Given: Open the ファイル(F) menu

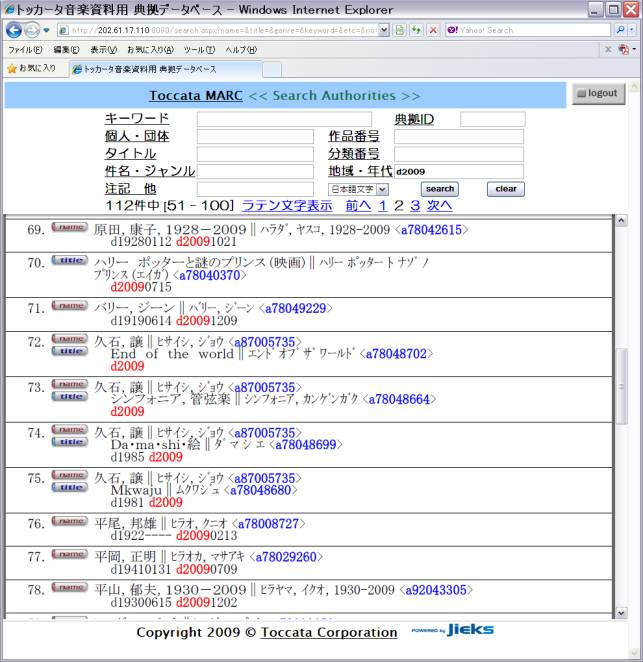Looking at the screenshot, I should (26, 50).
